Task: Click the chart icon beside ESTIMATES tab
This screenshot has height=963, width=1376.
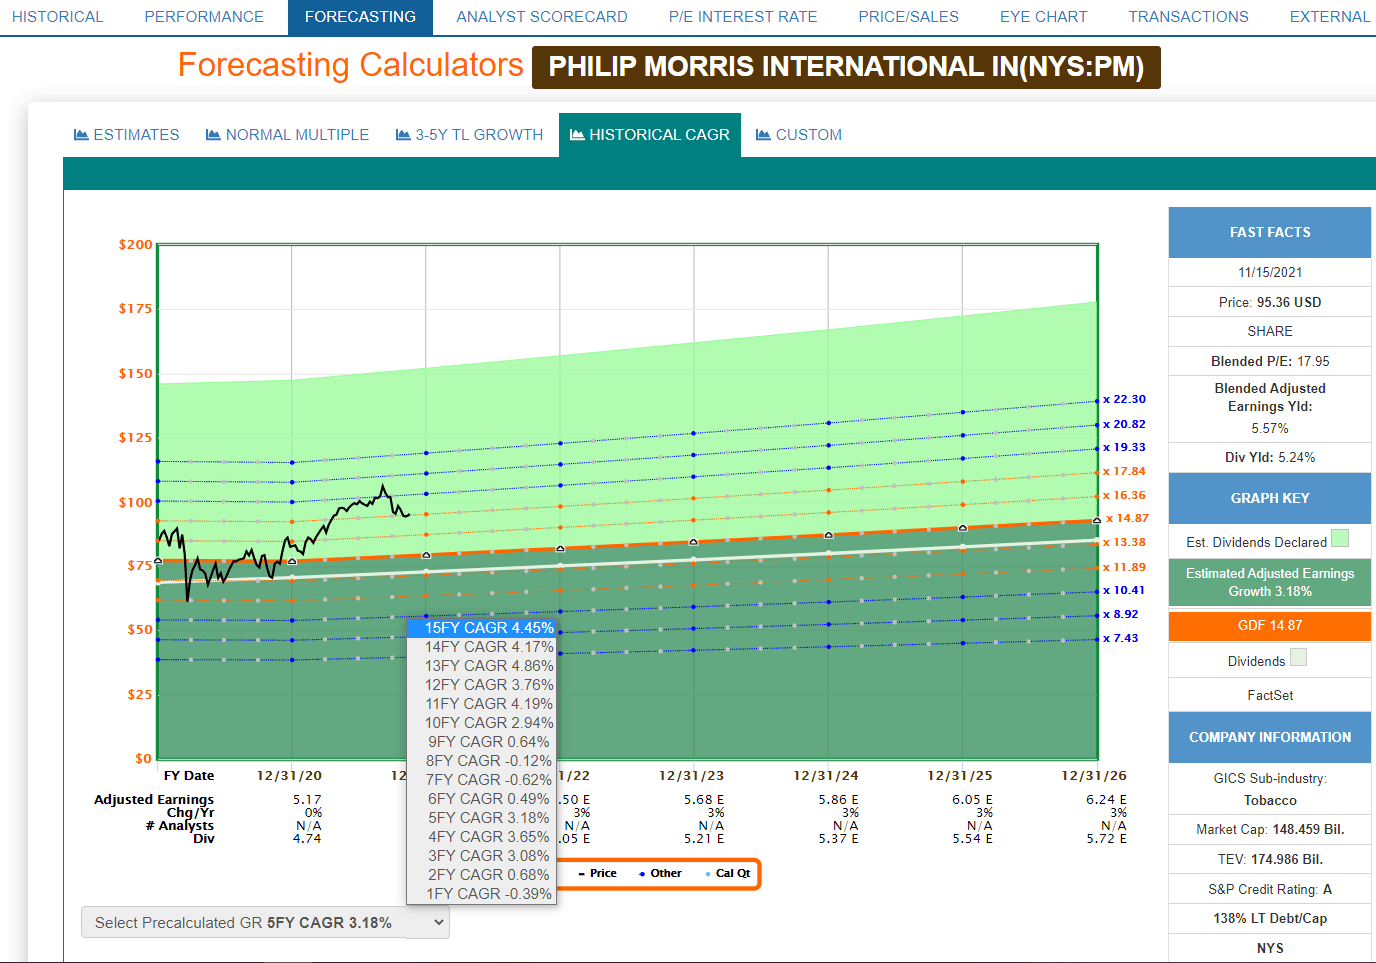Action: point(81,135)
